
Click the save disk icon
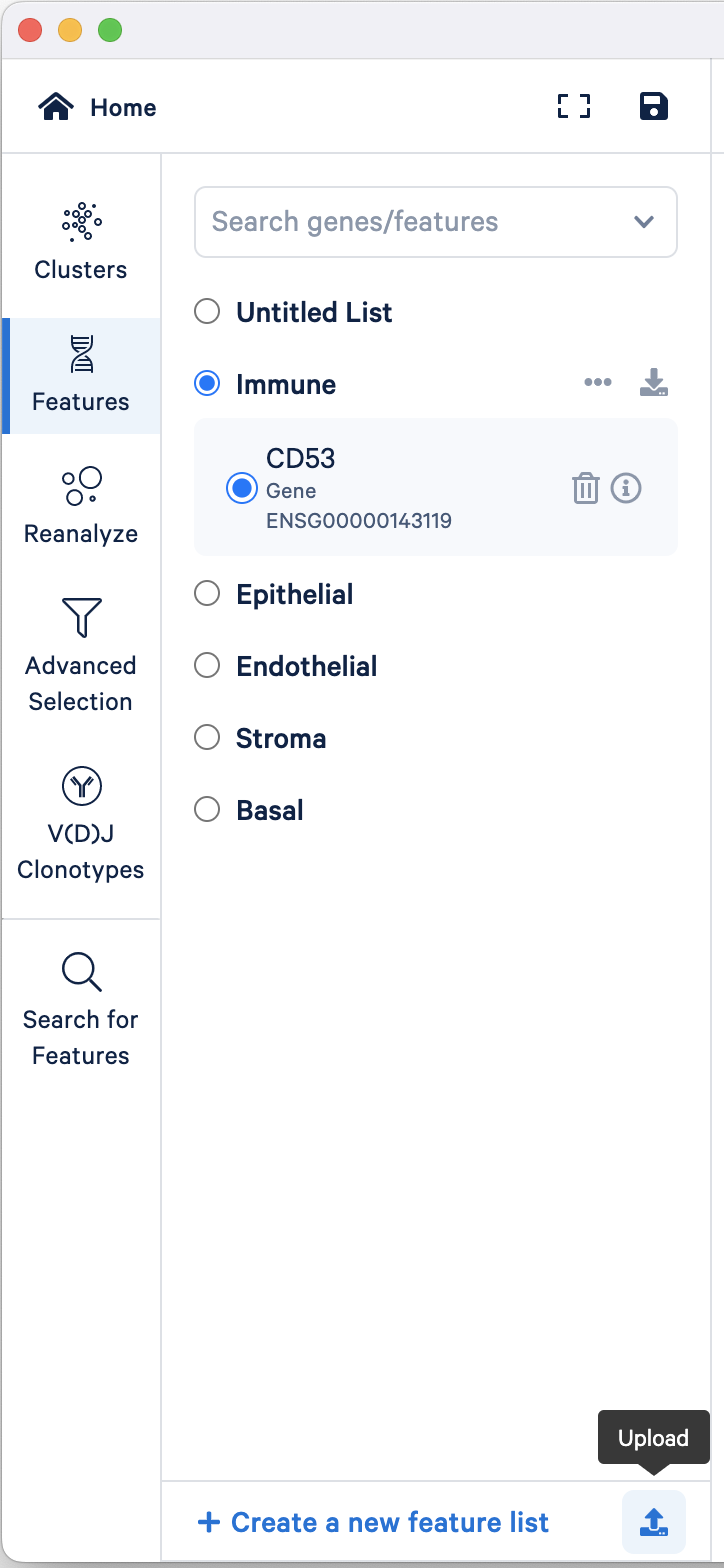(653, 107)
